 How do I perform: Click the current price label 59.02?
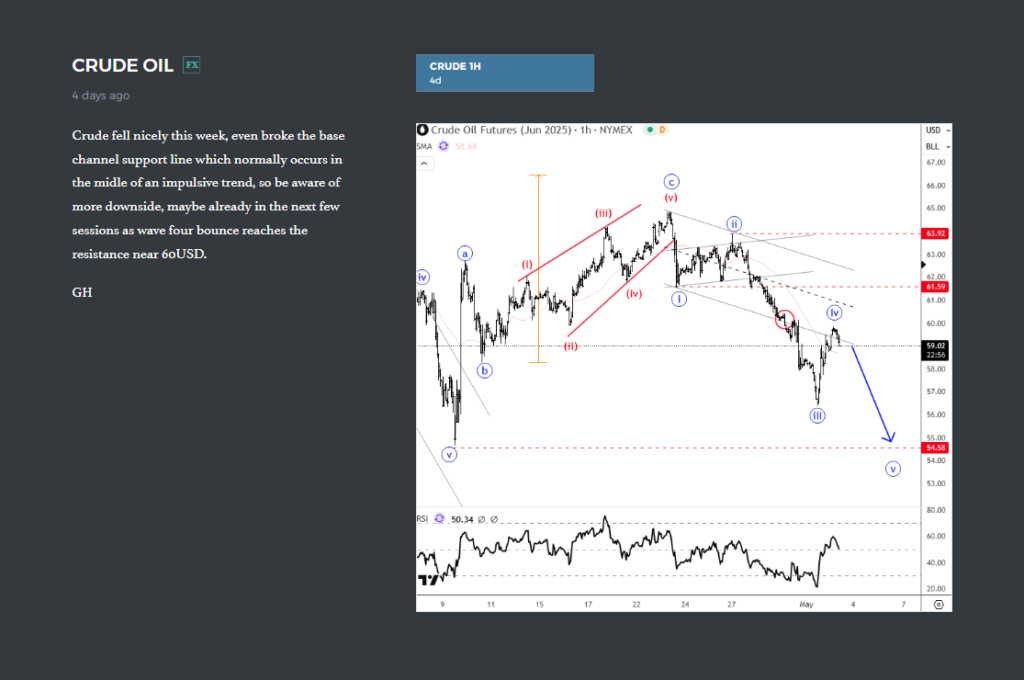pyautogui.click(x=935, y=350)
